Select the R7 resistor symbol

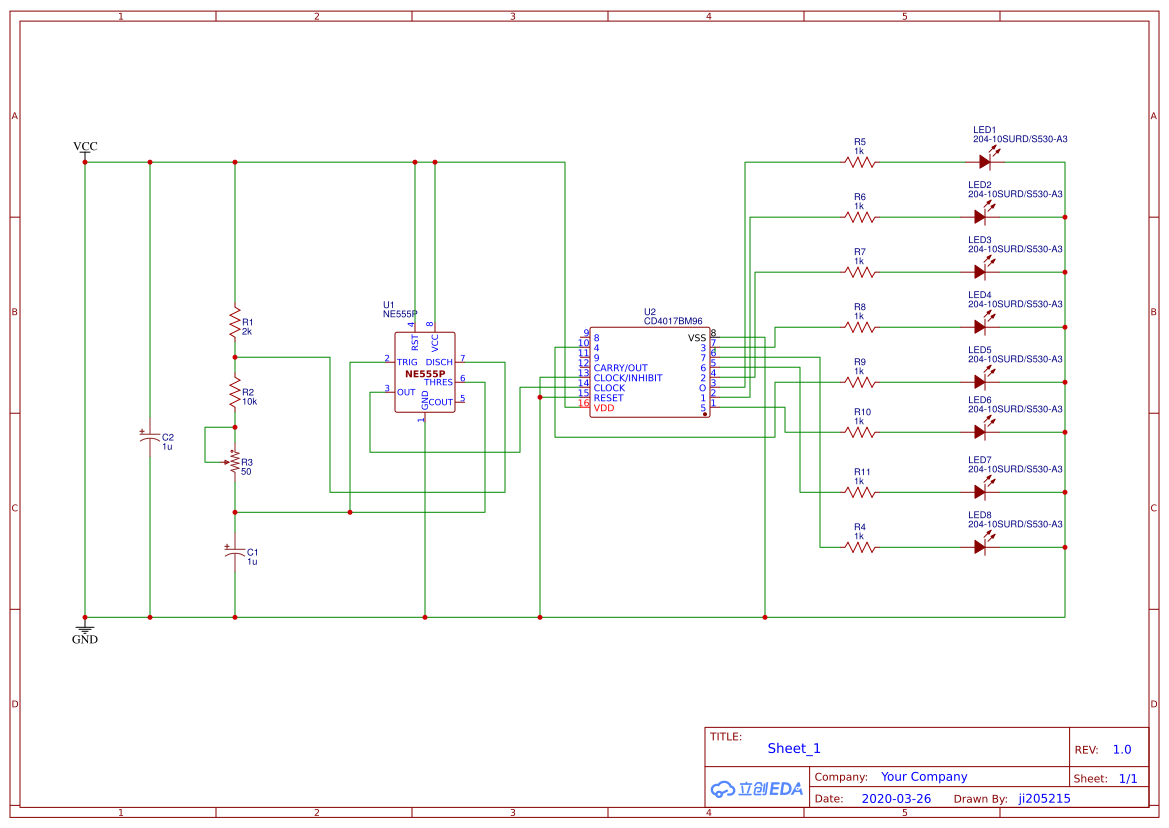tap(860, 272)
